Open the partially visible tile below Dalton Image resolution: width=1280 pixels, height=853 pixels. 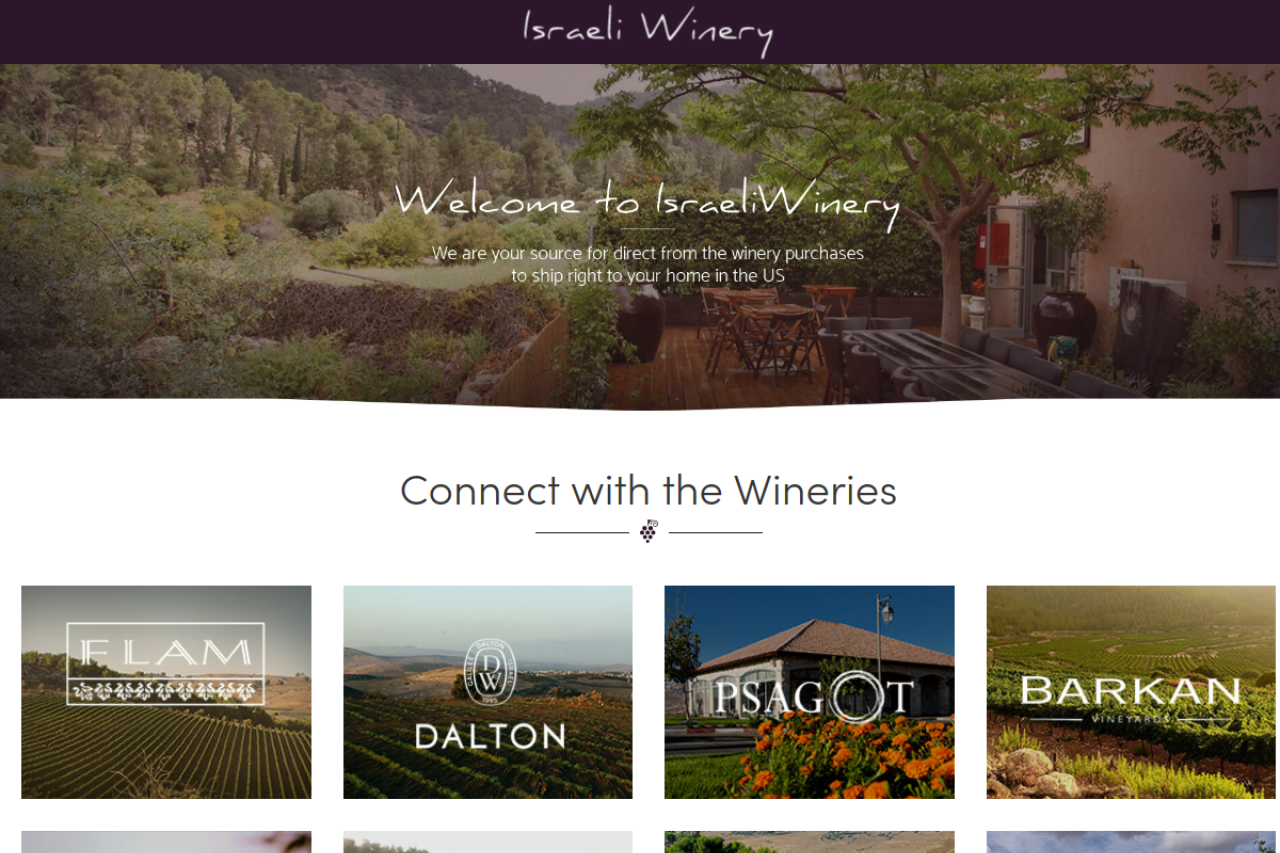[488, 842]
